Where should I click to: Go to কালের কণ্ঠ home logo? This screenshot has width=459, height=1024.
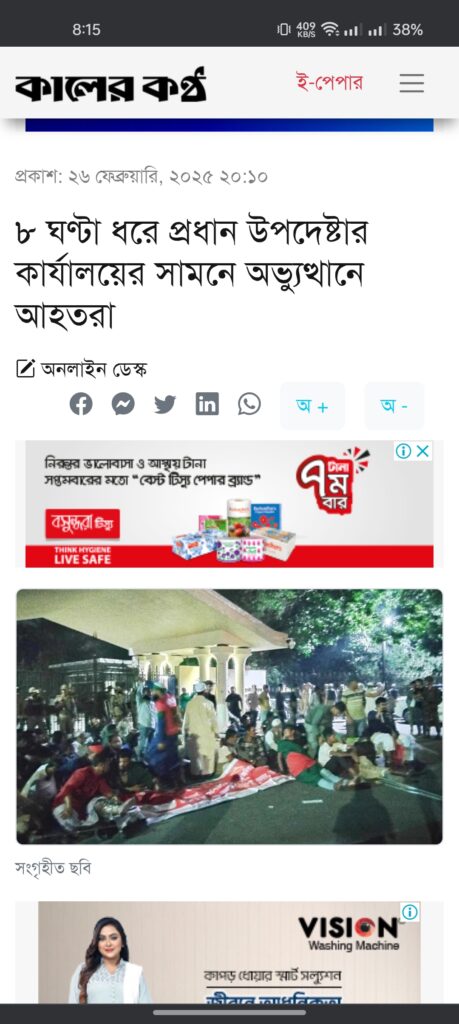pos(110,86)
